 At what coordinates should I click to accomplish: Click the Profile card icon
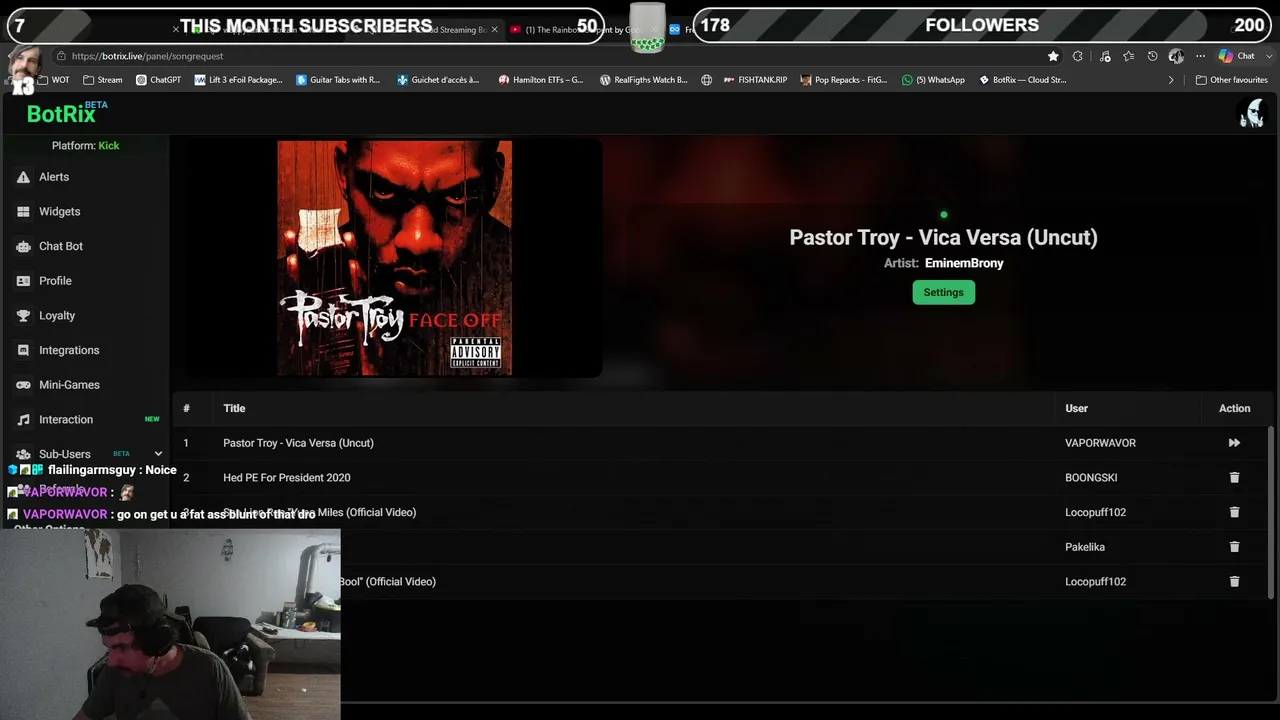[x=23, y=281]
